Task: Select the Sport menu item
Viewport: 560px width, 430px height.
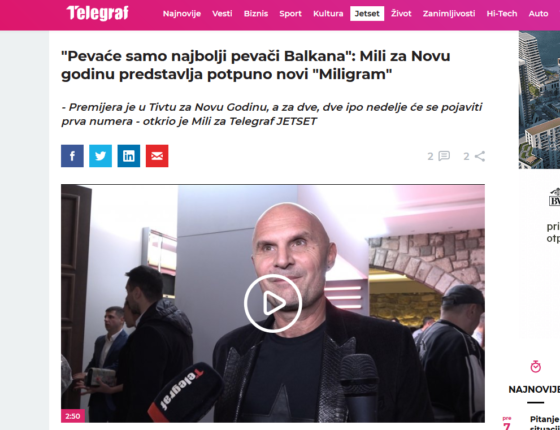Action: (x=290, y=14)
